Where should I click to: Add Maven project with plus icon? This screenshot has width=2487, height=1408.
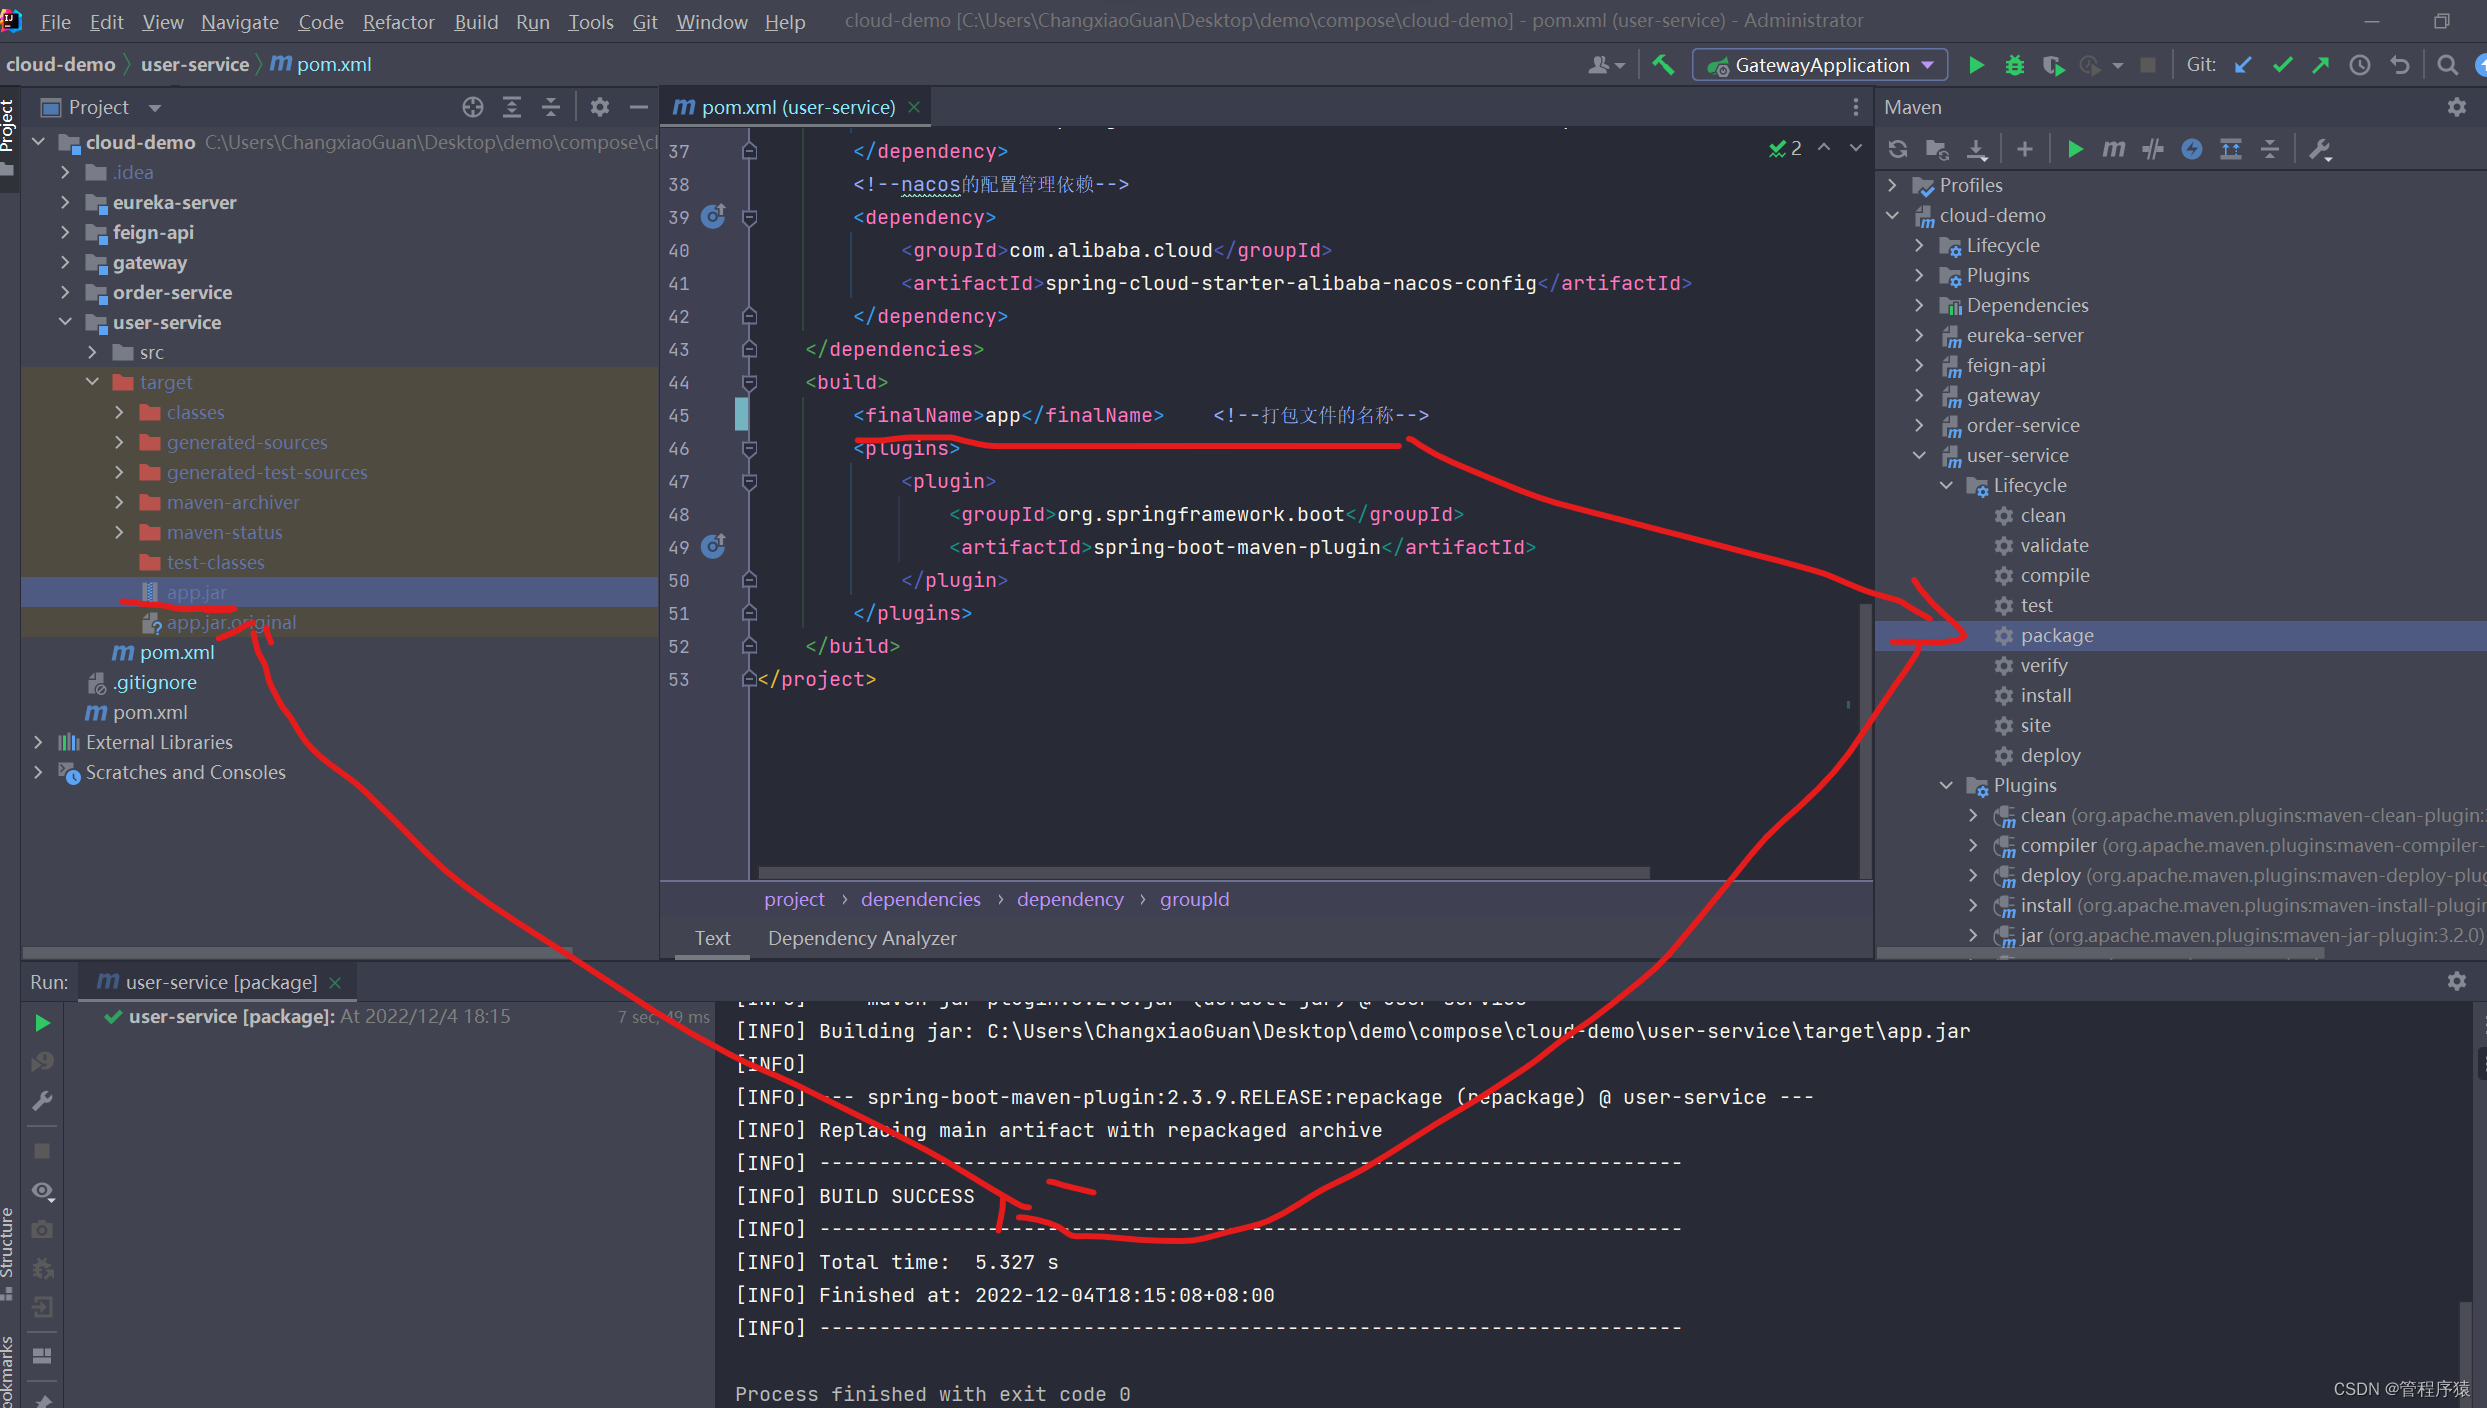coord(2024,149)
